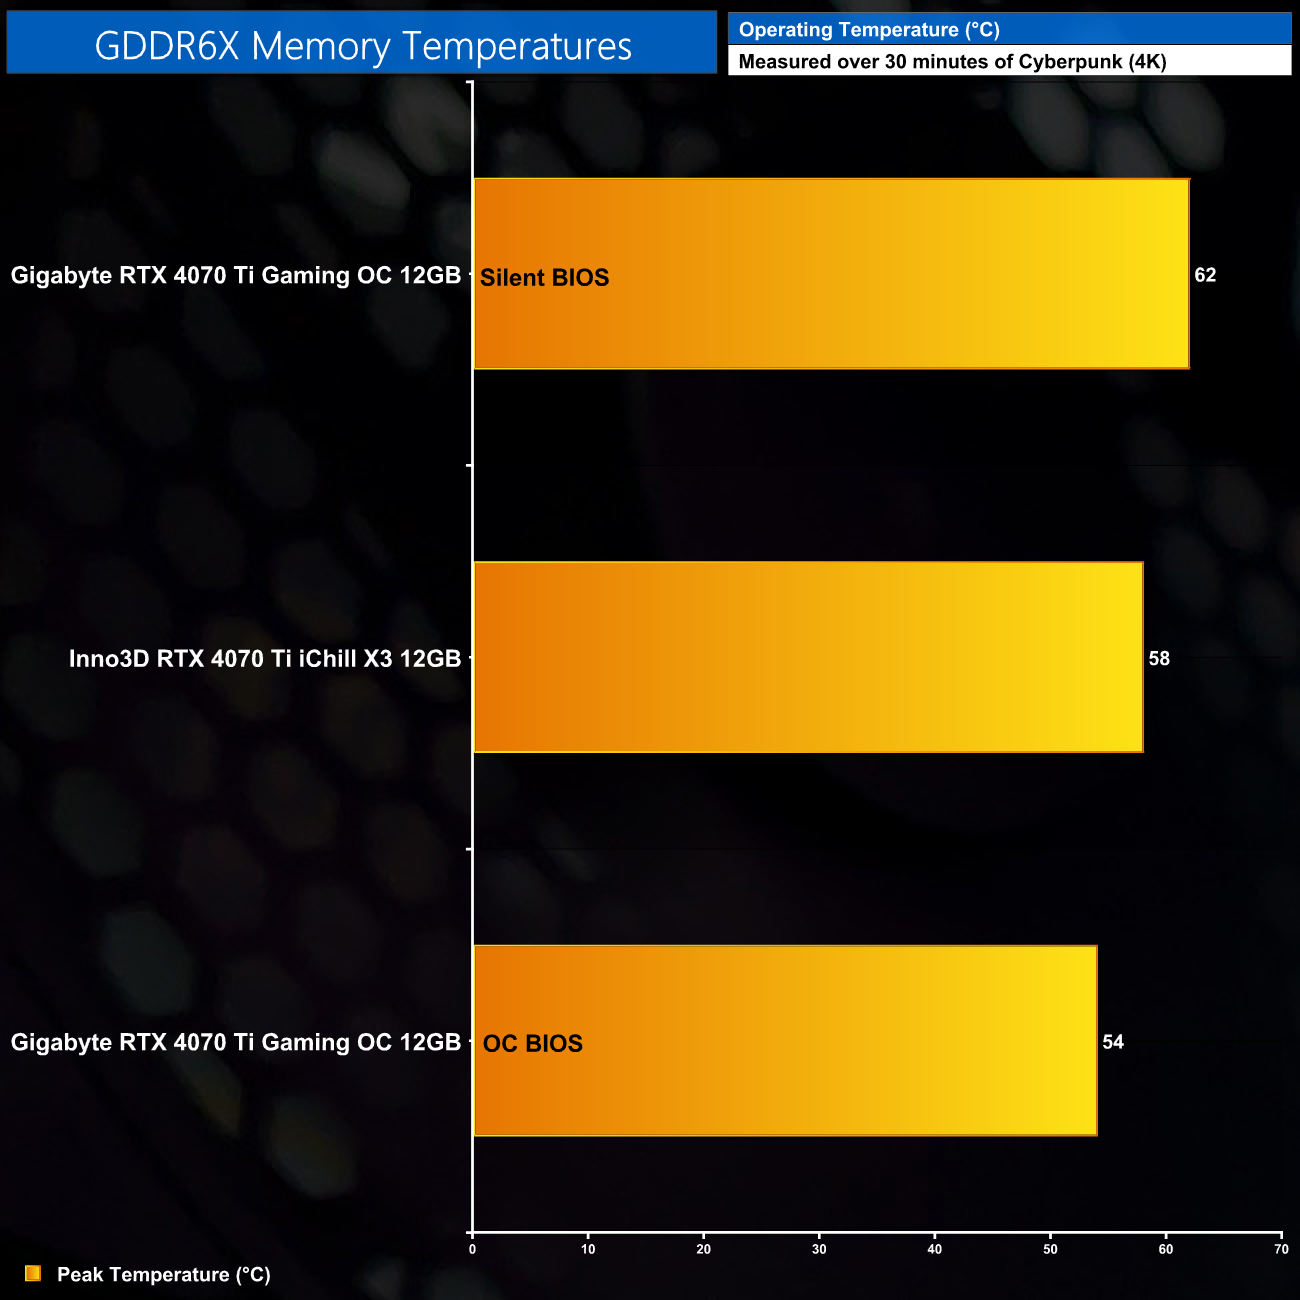Click the "70" tick label on the x-axis
This screenshot has width=1300, height=1300.
pos(1281,1249)
